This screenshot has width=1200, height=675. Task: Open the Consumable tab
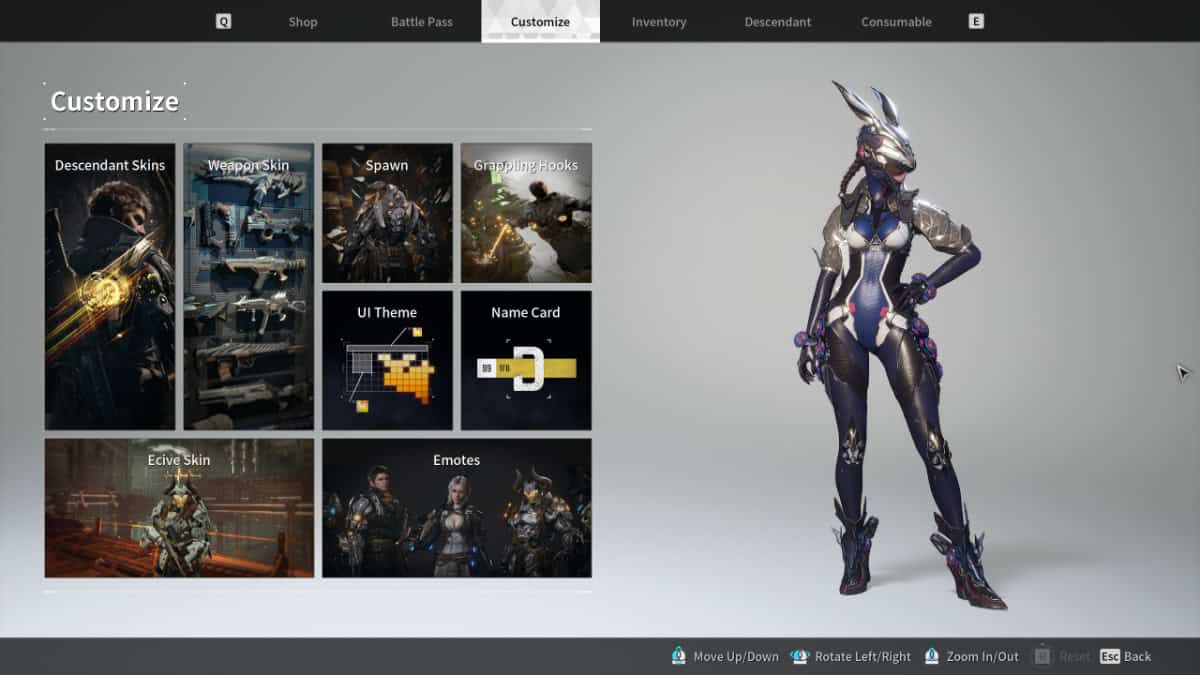[x=896, y=21]
